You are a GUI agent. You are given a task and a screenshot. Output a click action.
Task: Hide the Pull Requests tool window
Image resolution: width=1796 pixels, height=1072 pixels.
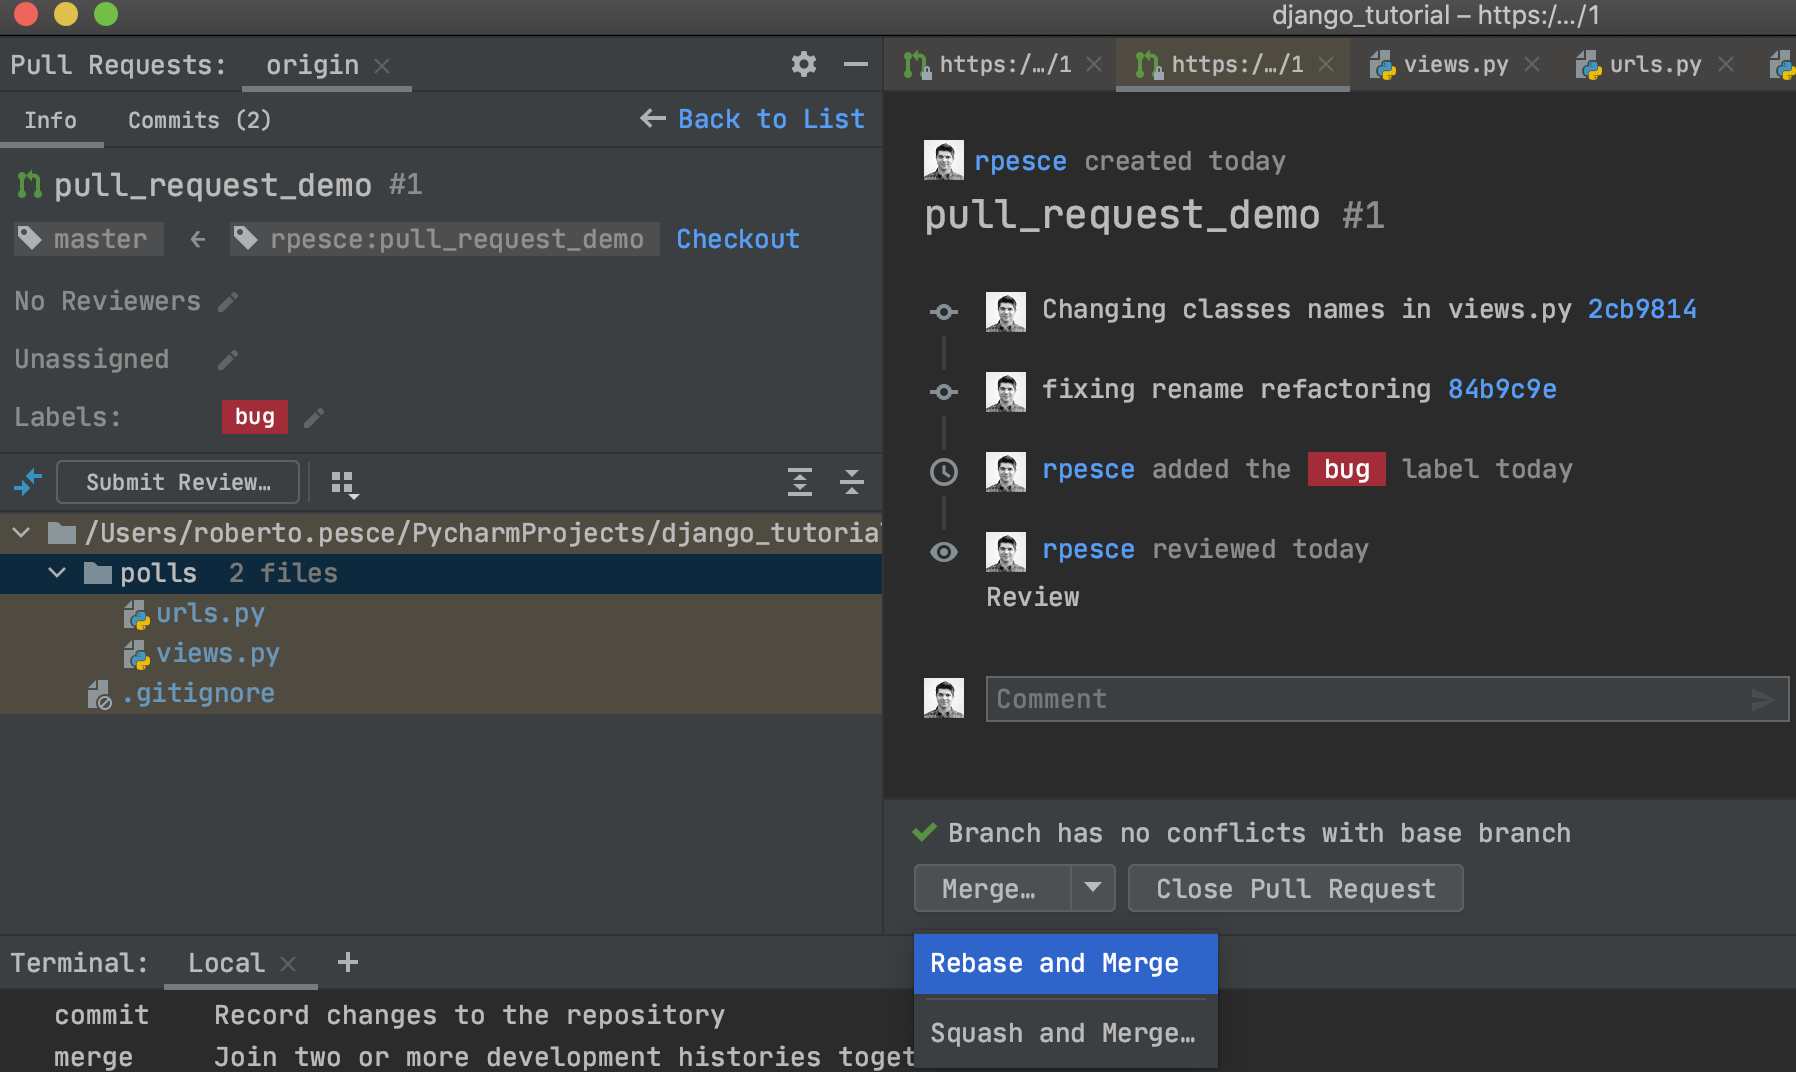856,65
